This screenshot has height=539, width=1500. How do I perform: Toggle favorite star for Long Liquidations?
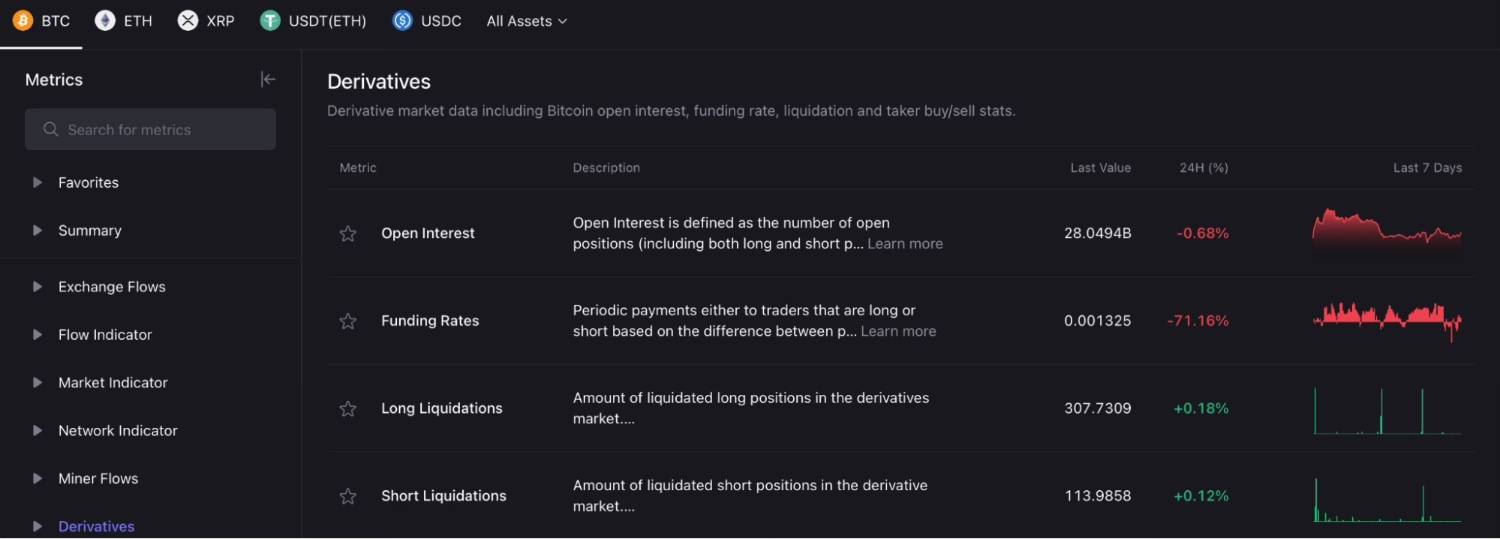[348, 409]
